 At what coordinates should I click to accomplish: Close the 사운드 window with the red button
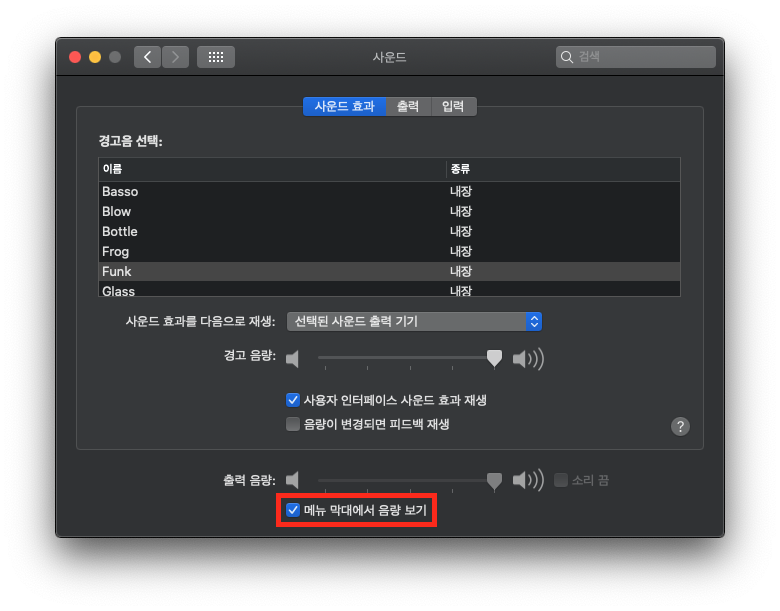75,57
